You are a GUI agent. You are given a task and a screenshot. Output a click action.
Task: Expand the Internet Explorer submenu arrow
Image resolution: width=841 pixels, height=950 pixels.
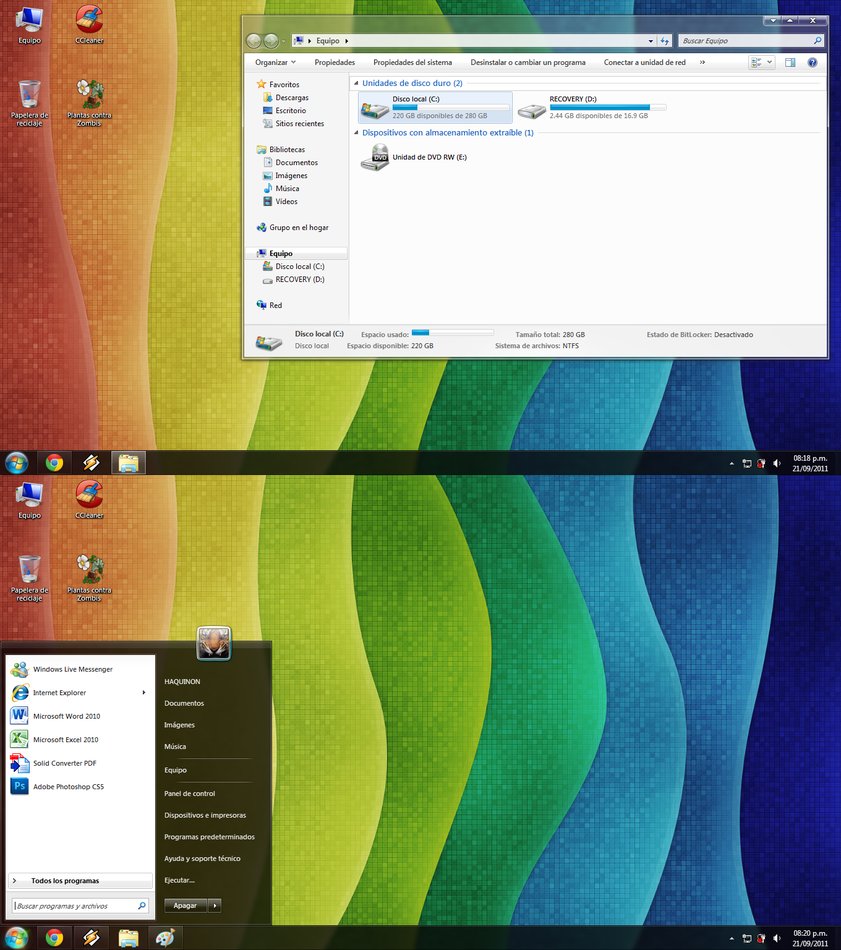[x=144, y=693]
